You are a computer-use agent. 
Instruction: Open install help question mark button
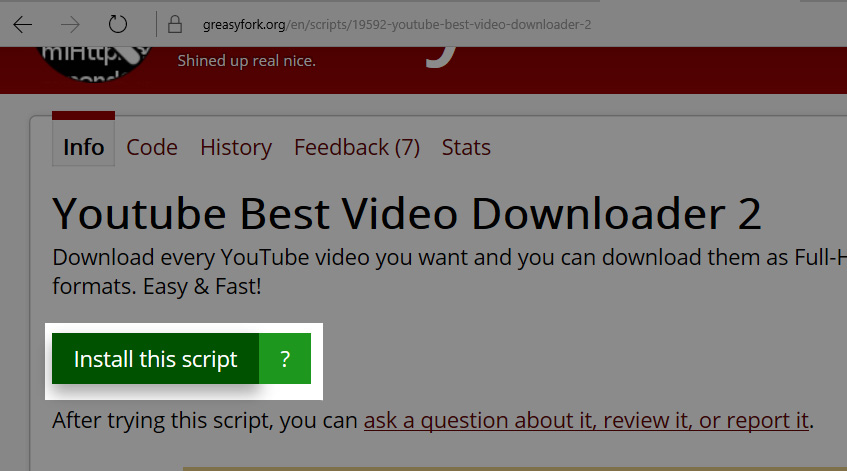tap(285, 359)
